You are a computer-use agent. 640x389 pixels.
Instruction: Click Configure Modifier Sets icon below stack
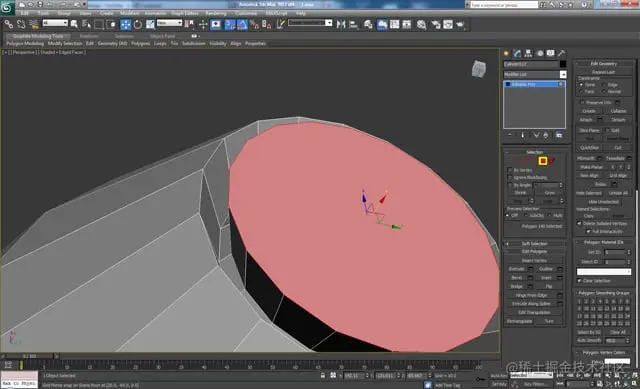pyautogui.click(x=559, y=135)
